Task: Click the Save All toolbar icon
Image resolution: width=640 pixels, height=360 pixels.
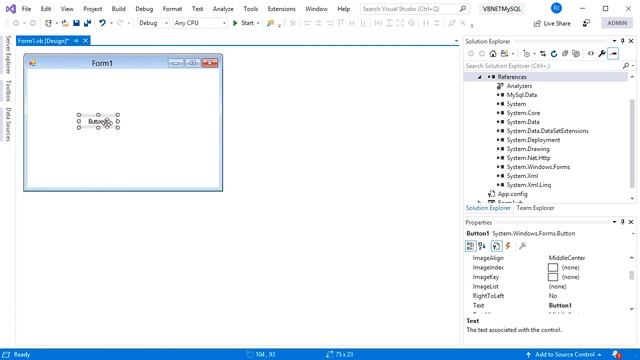Action: pyautogui.click(x=87, y=23)
